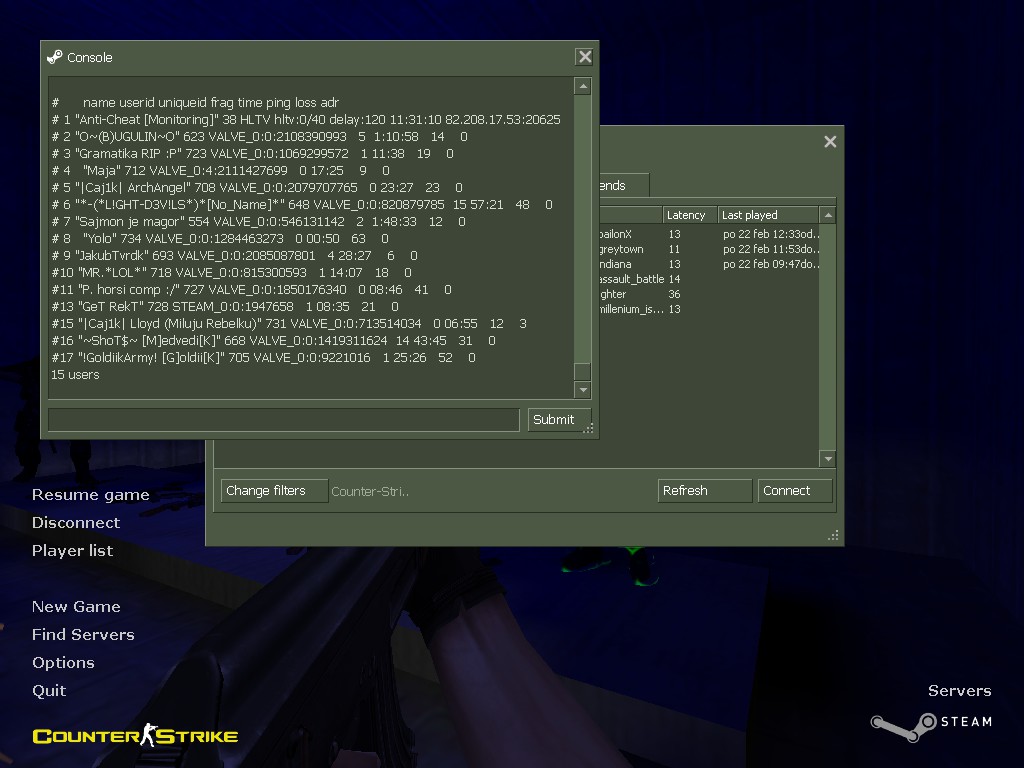This screenshot has height=768, width=1024.
Task: Open Change filters in server browser
Action: click(x=274, y=490)
